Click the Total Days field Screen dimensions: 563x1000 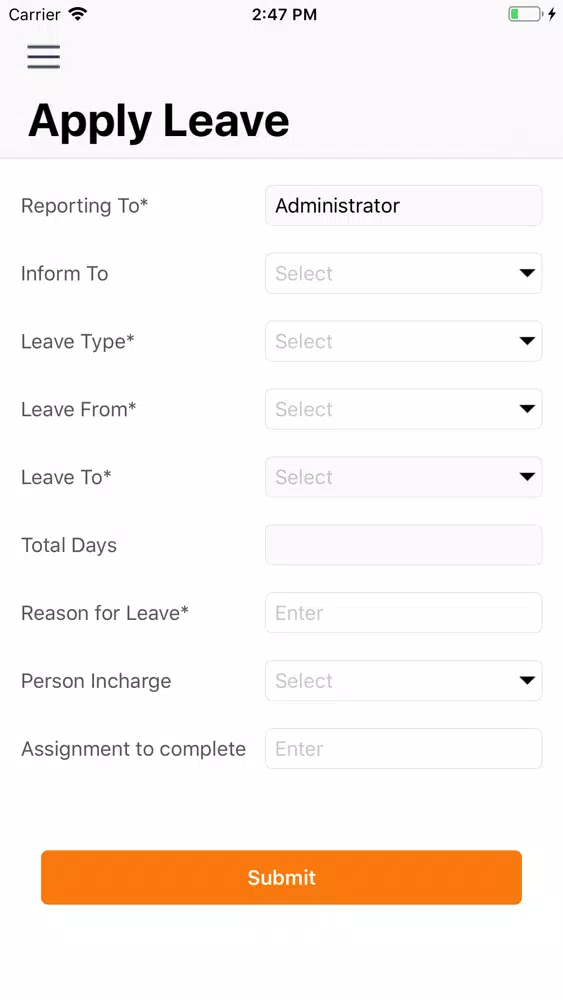[x=404, y=545]
